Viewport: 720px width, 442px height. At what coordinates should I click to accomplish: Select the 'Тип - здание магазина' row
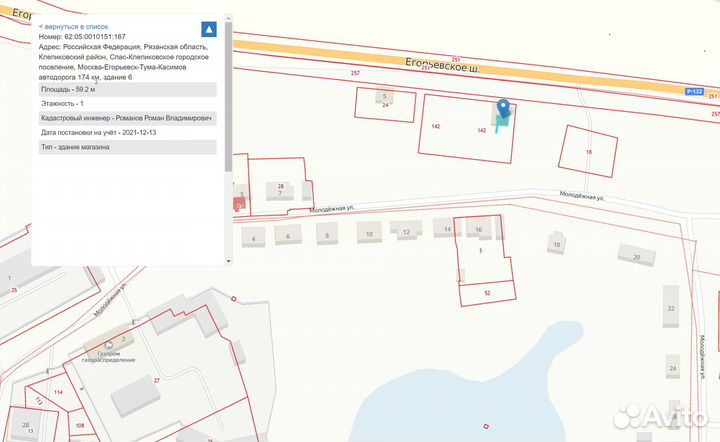pos(126,147)
